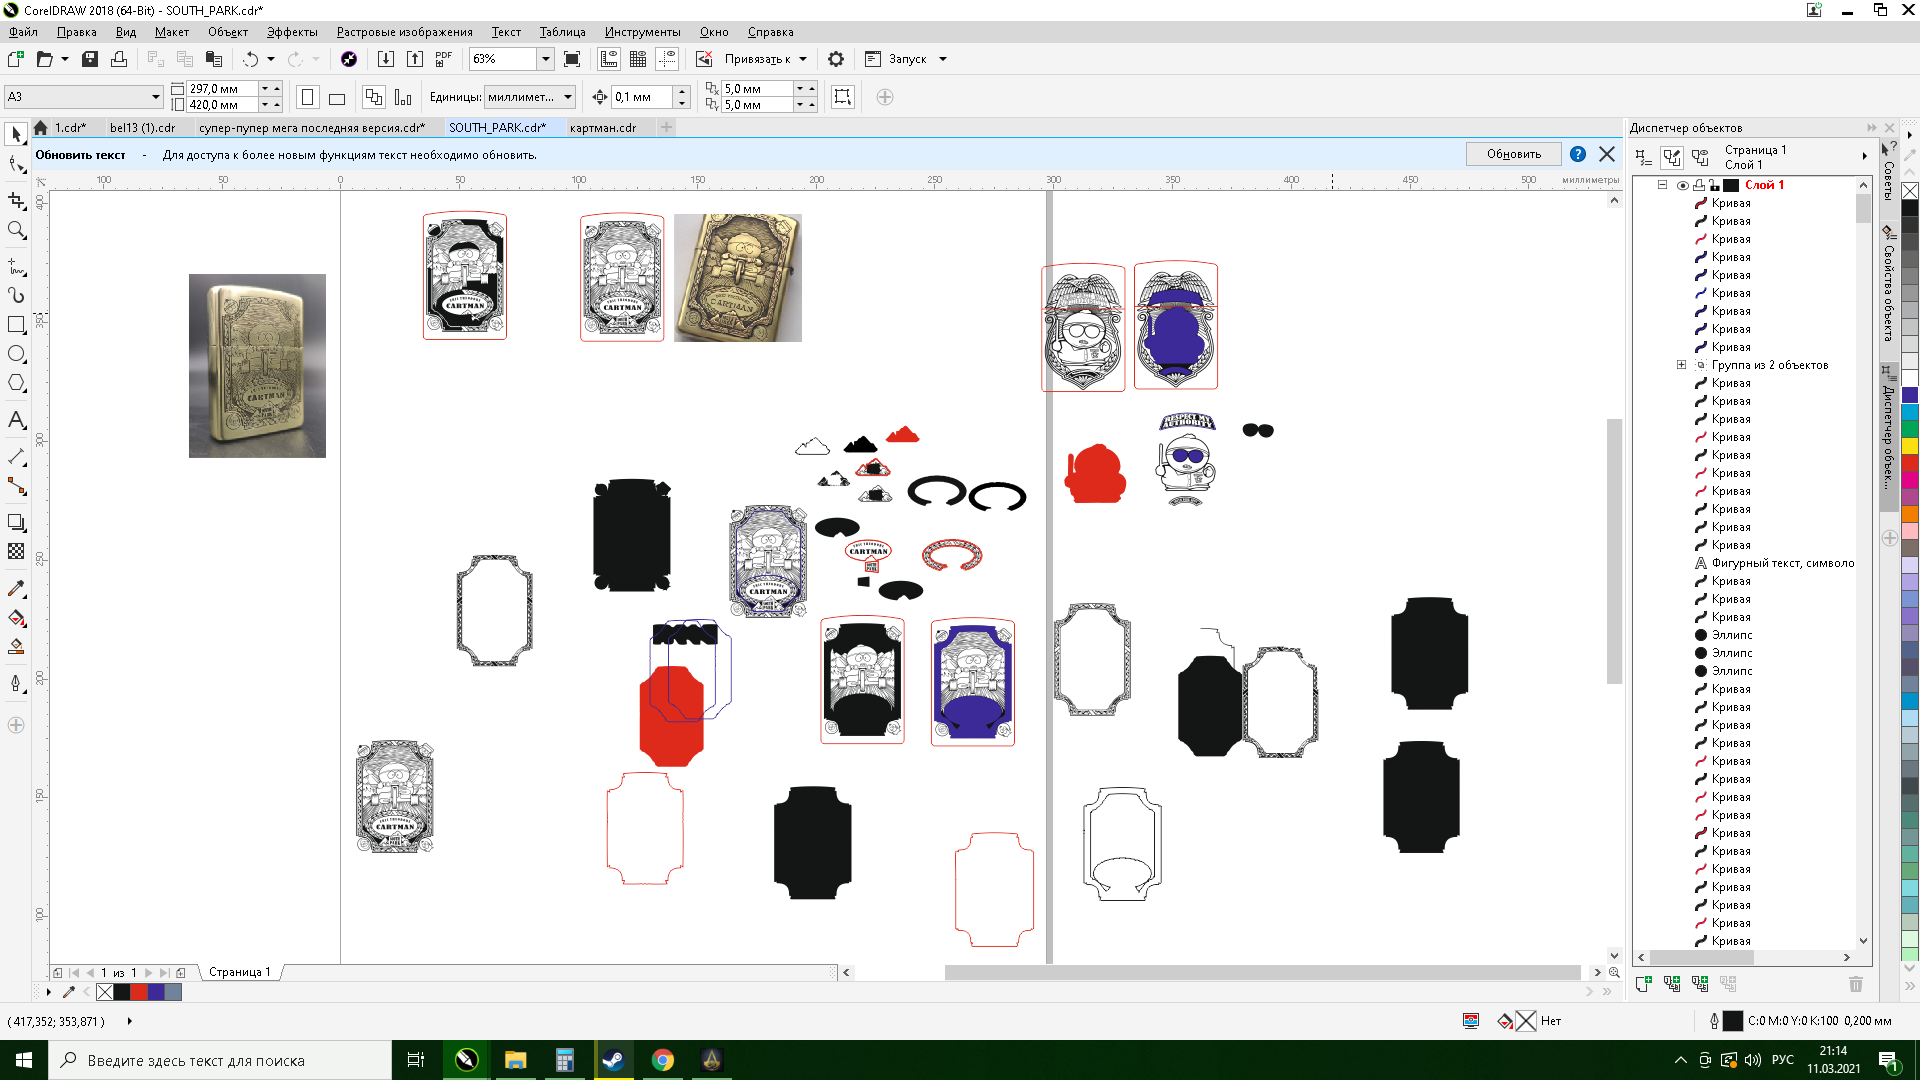Image resolution: width=1920 pixels, height=1080 pixels.
Task: Click the help question mark button
Action: (1578, 154)
